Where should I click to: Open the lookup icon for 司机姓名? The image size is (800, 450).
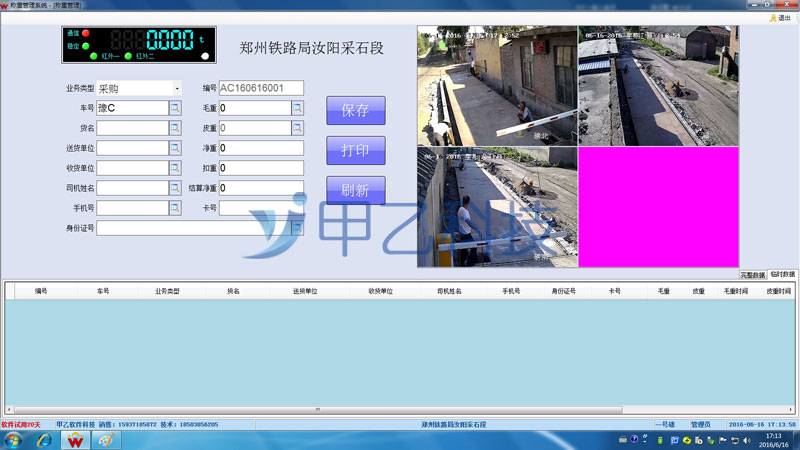coord(175,188)
